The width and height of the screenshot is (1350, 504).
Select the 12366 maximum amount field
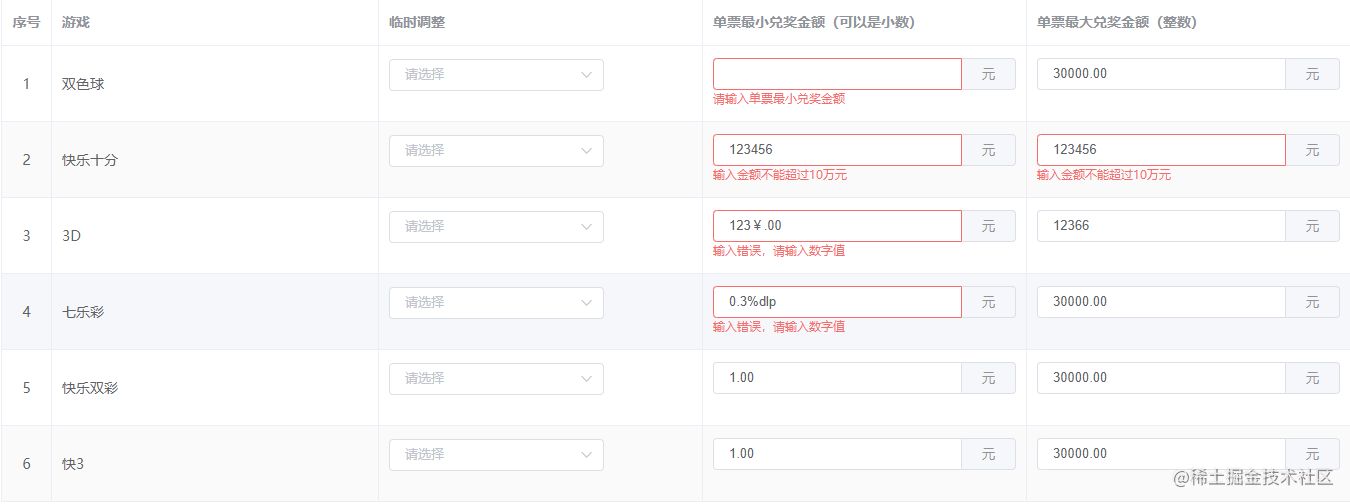click(1160, 227)
